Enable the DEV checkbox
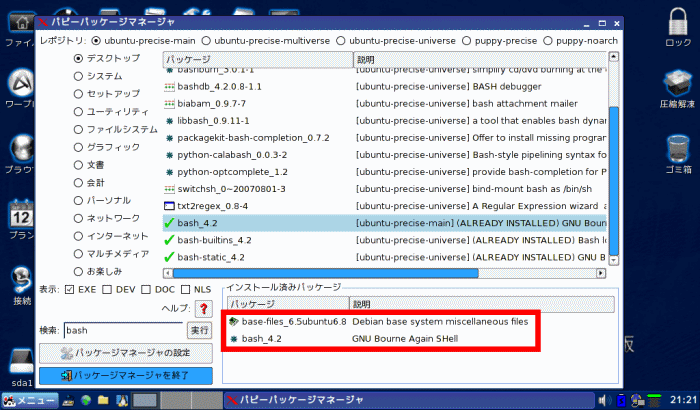The image size is (700, 410). (x=107, y=289)
